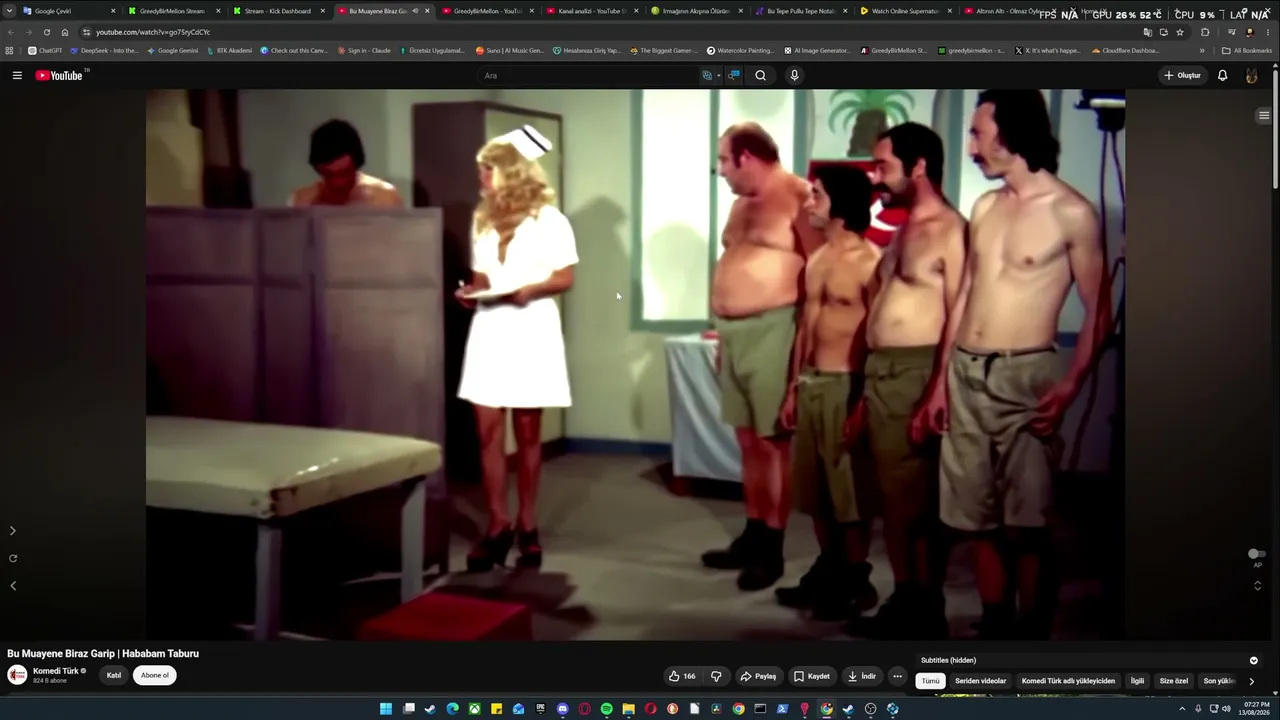The width and height of the screenshot is (1280, 720).
Task: Click the video player frame
Action: tap(635, 364)
